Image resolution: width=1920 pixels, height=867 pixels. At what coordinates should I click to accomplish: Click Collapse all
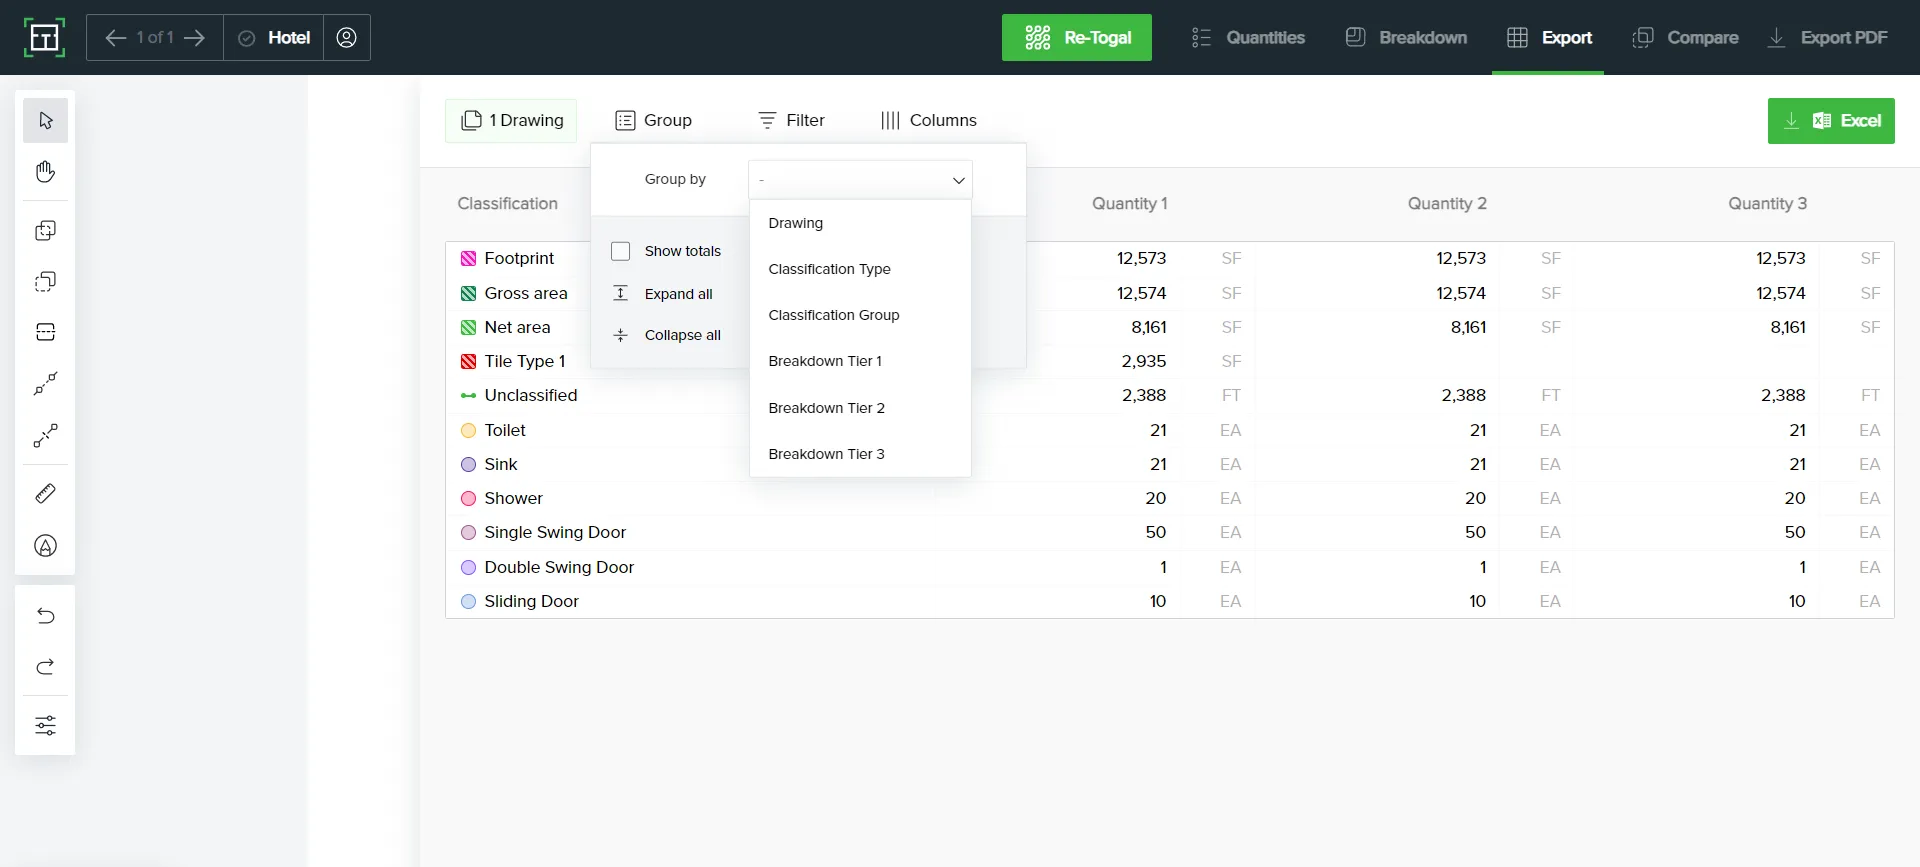pyautogui.click(x=667, y=335)
